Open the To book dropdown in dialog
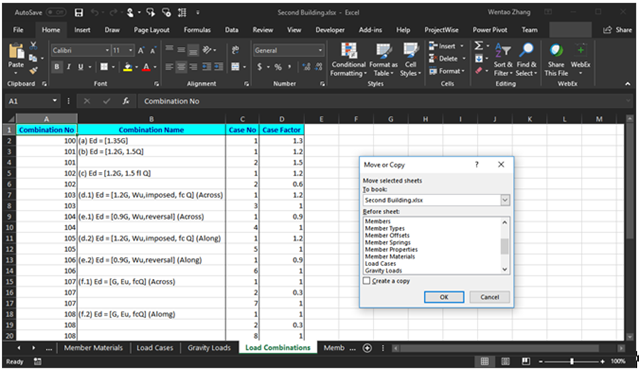This screenshot has width=639, height=369. (x=505, y=200)
